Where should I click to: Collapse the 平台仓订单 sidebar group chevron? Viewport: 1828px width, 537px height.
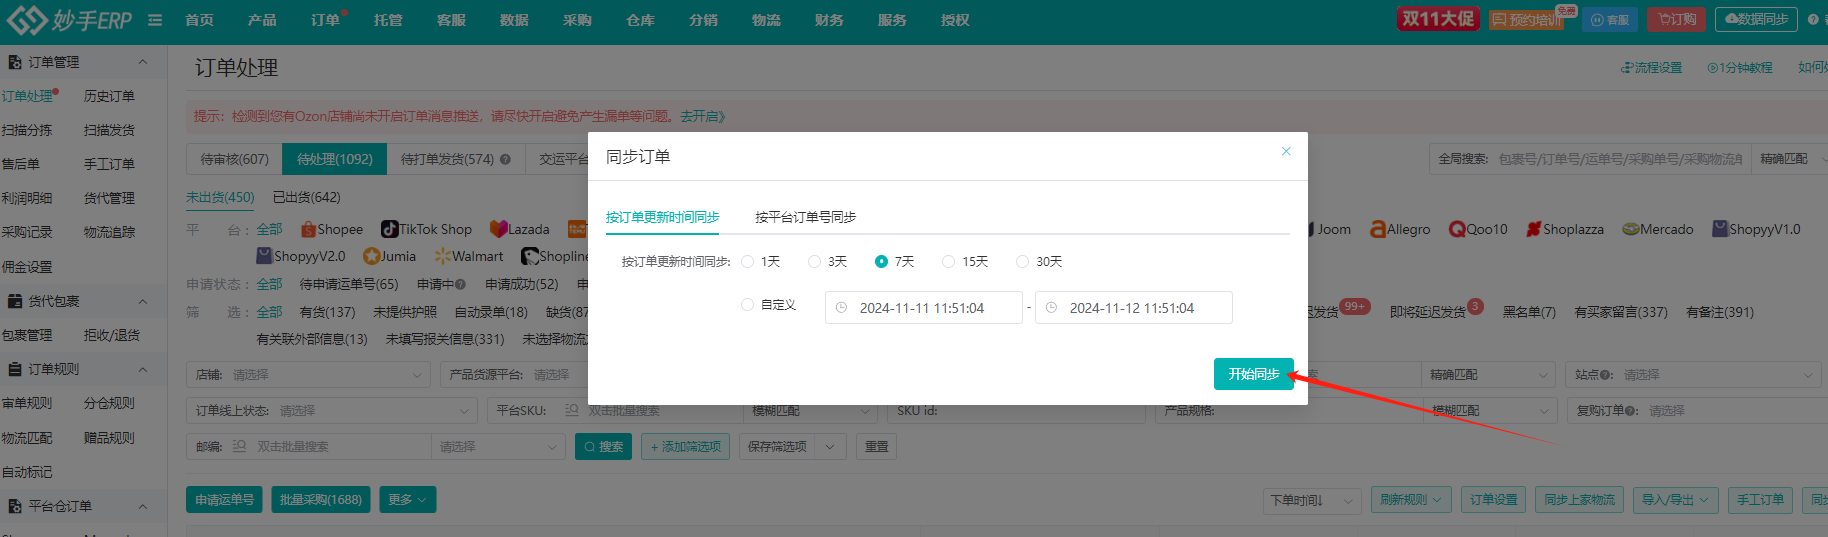(143, 506)
